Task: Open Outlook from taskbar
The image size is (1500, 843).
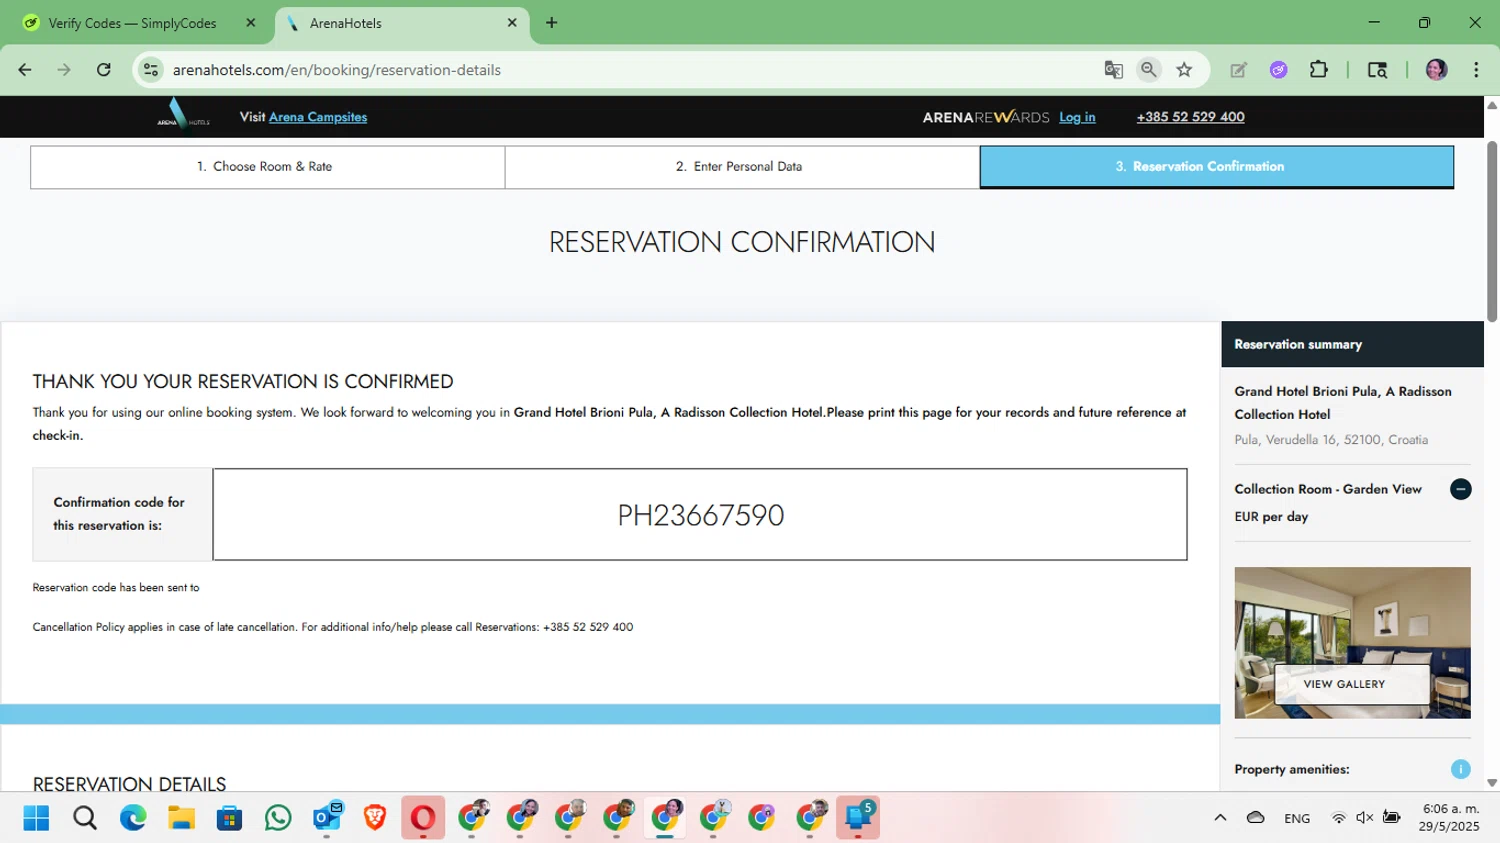Action: (x=327, y=818)
